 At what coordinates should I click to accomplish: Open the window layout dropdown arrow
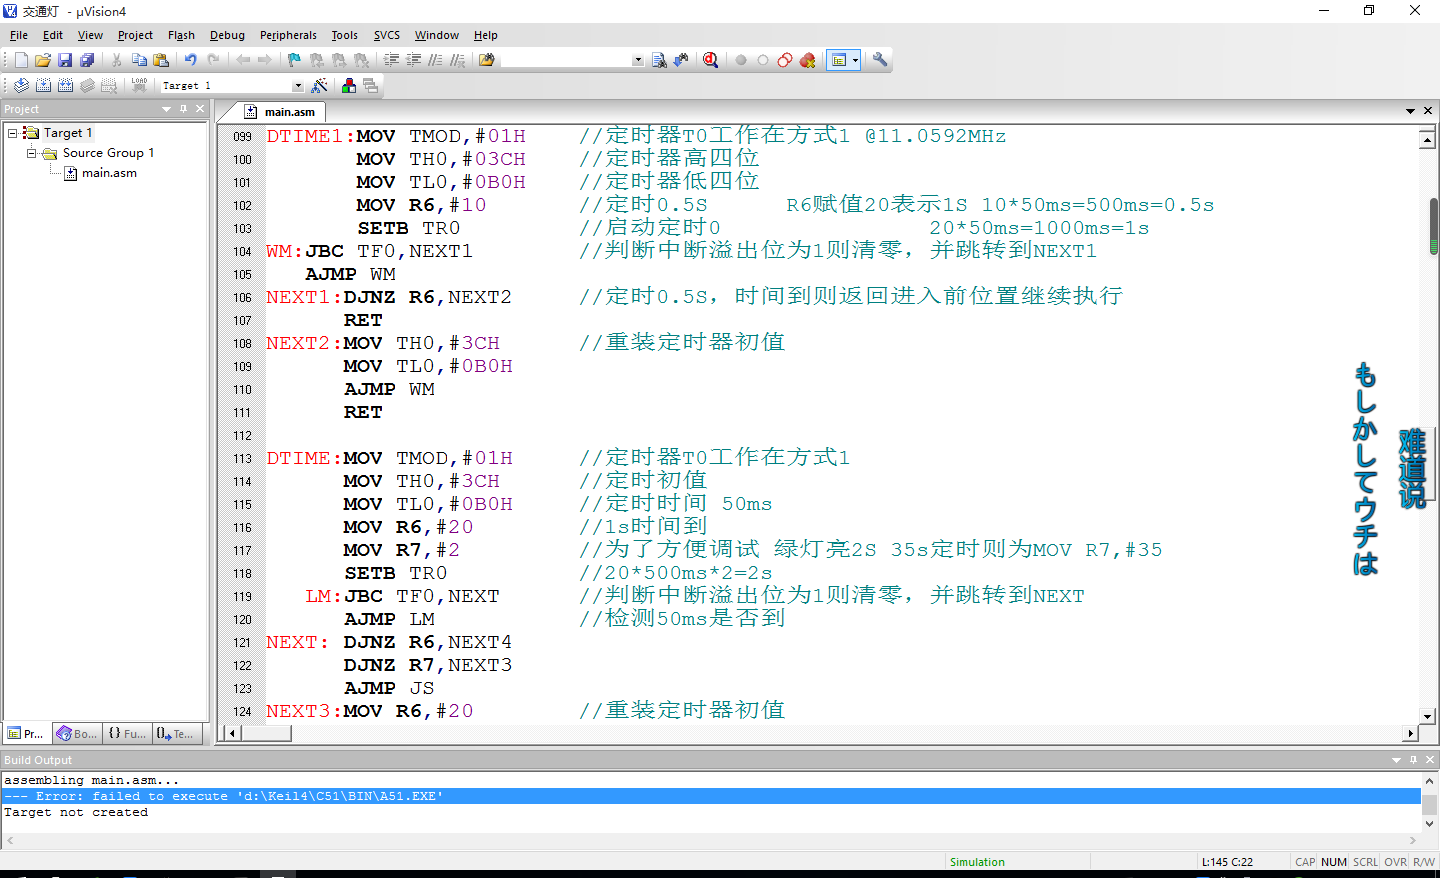pyautogui.click(x=855, y=60)
